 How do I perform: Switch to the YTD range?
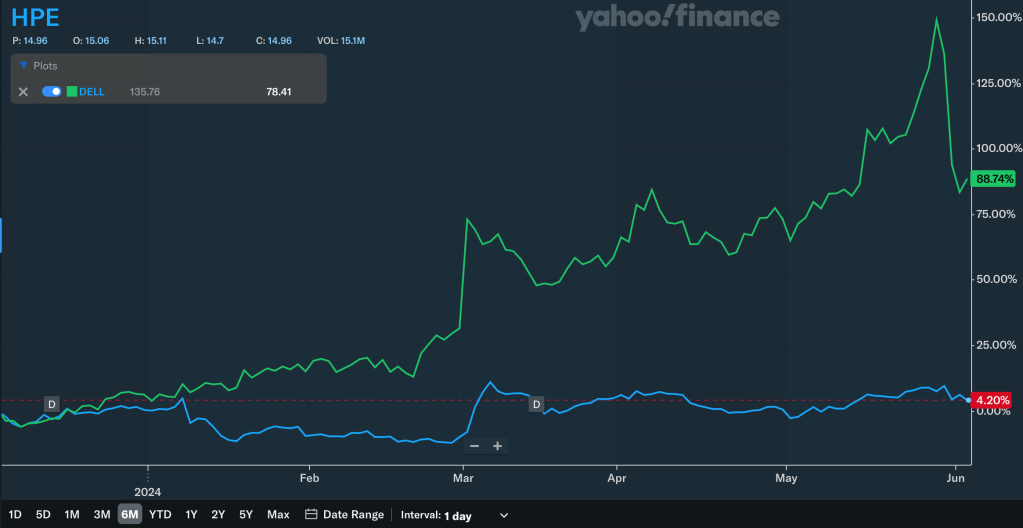click(160, 515)
